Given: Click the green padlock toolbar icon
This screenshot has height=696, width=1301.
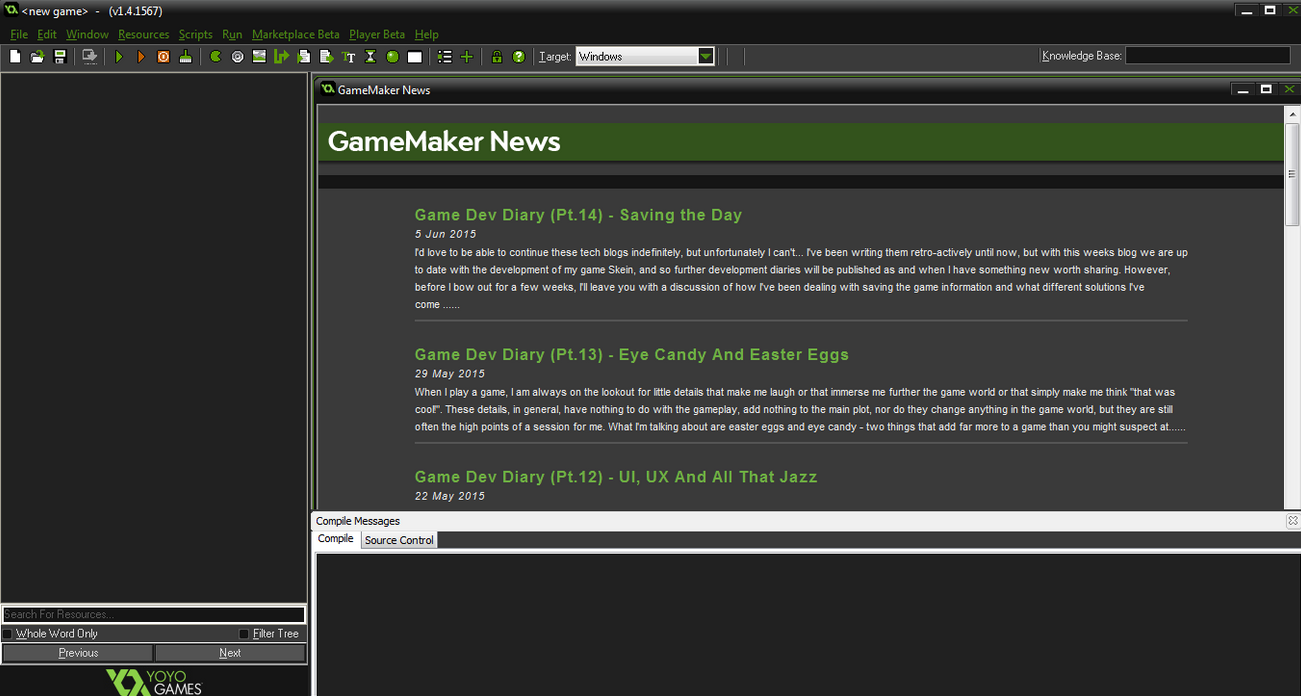Looking at the screenshot, I should coord(497,57).
